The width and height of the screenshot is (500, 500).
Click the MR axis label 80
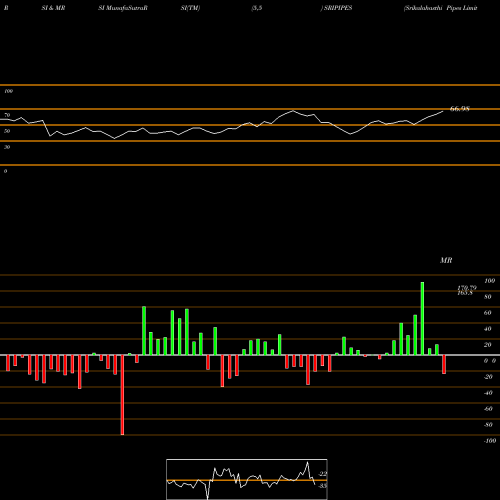coord(488,297)
